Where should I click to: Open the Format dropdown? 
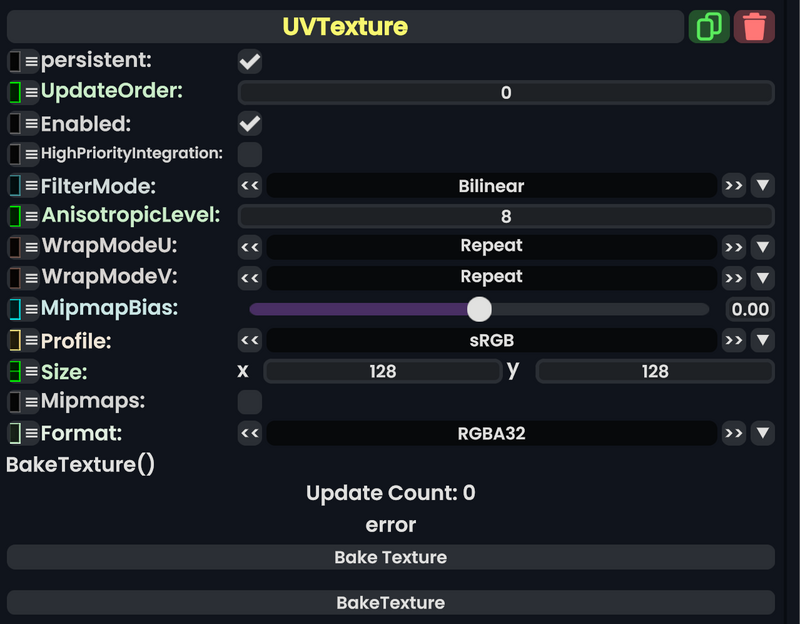(x=762, y=433)
